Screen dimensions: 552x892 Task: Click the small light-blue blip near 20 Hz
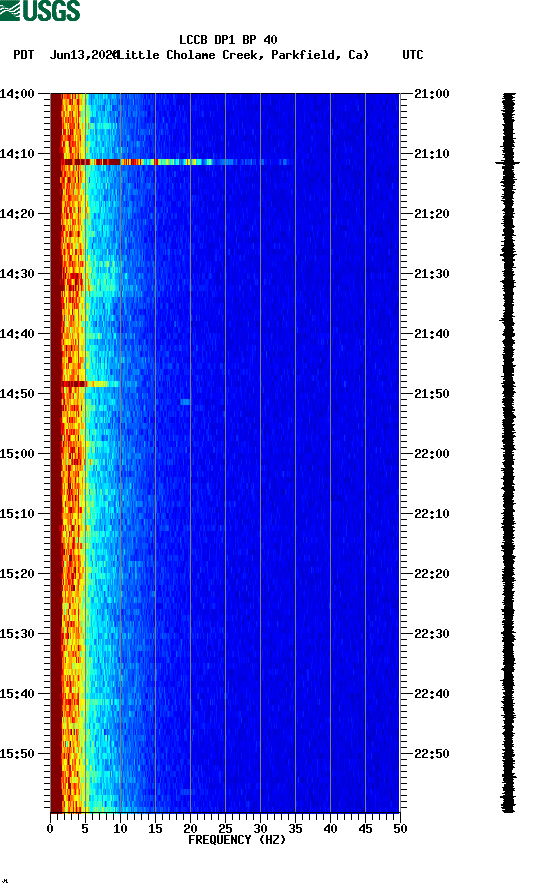(x=185, y=402)
